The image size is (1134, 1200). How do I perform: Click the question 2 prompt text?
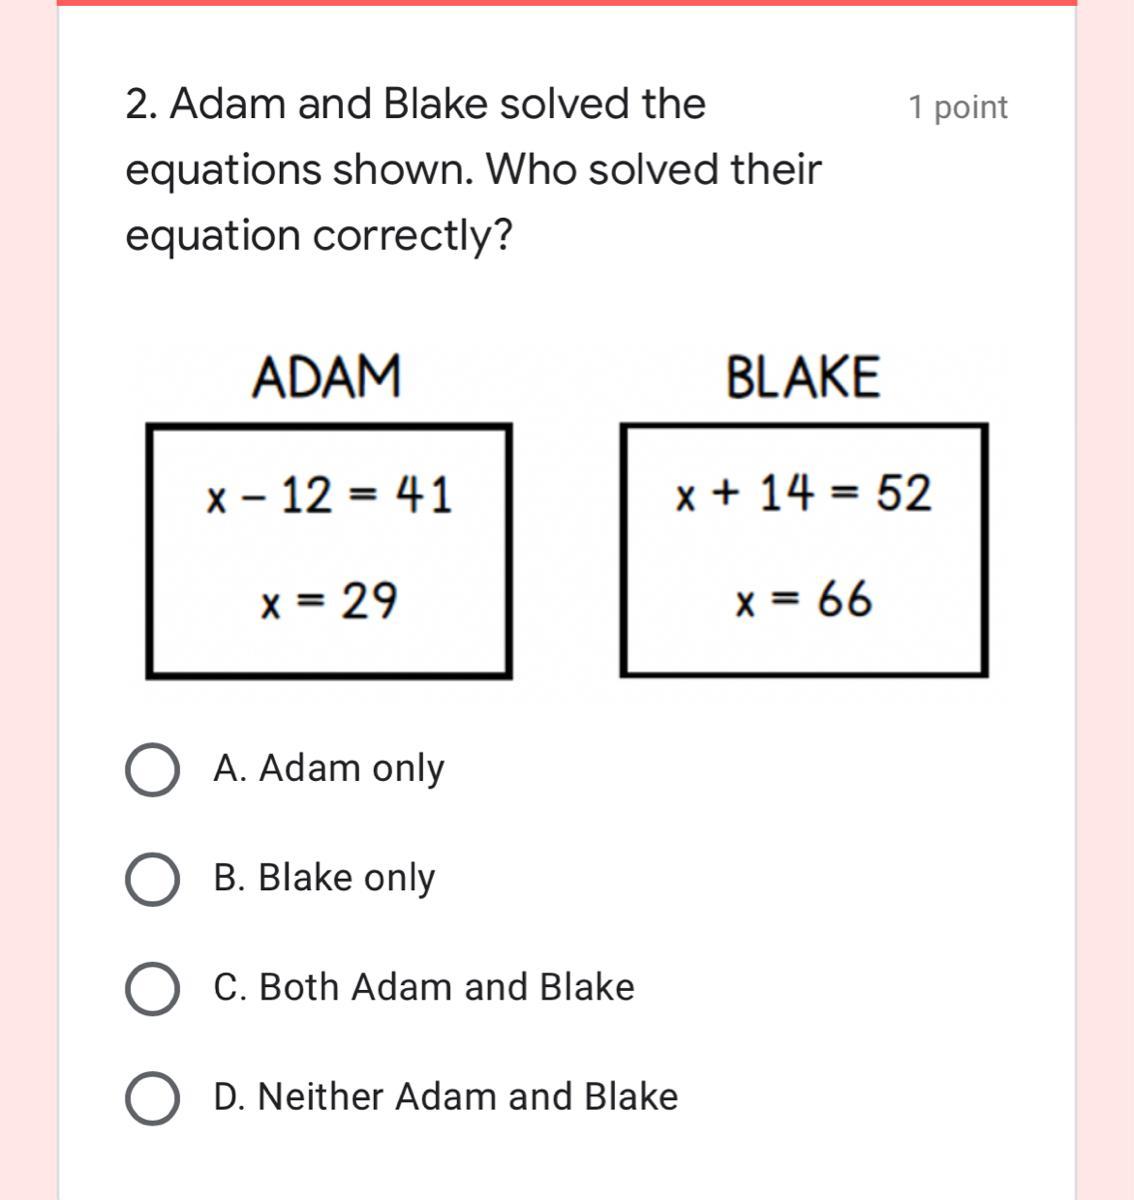coord(472,169)
